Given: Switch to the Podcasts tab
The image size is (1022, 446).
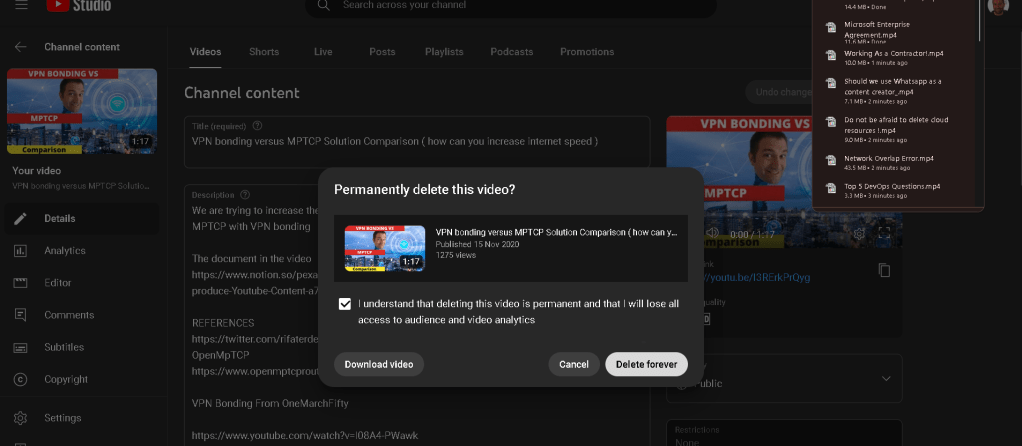Looking at the screenshot, I should pos(512,52).
